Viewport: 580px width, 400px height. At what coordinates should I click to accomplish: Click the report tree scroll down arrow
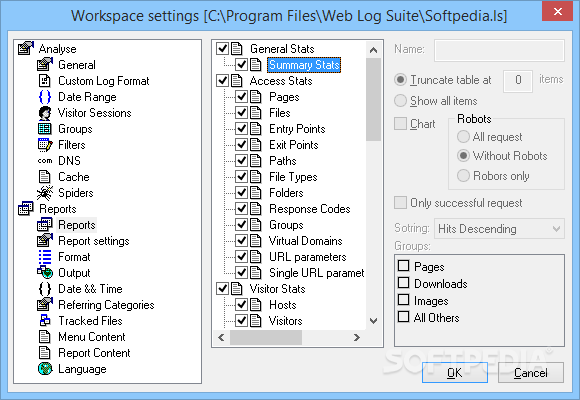pyautogui.click(x=374, y=321)
